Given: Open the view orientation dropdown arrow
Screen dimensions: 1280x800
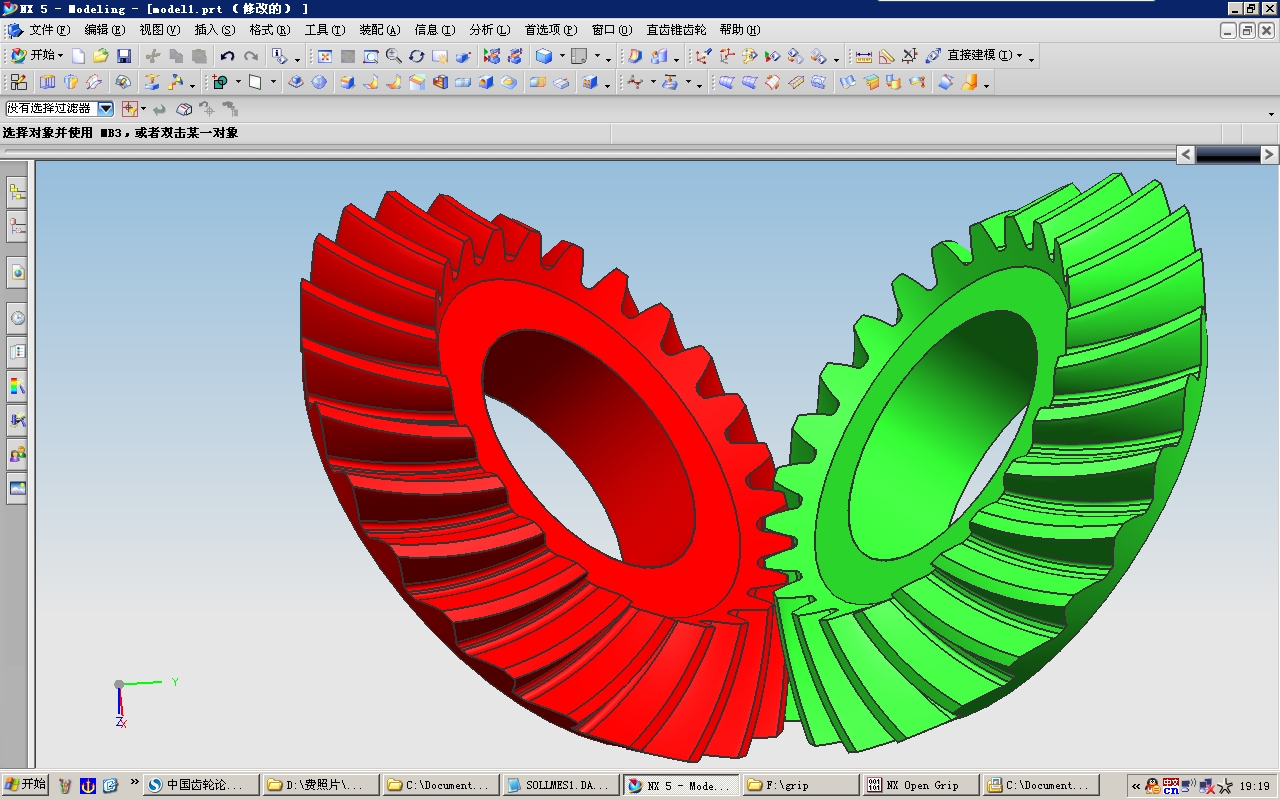Looking at the screenshot, I should pyautogui.click(x=597, y=57).
